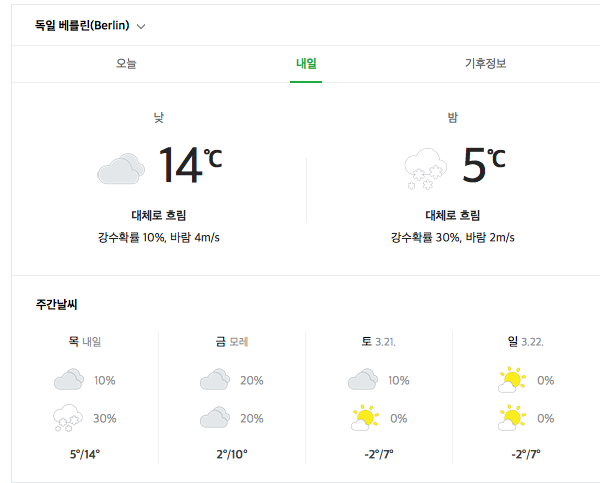
Task: Open the 토 3.21. forecast
Action: coord(378,341)
